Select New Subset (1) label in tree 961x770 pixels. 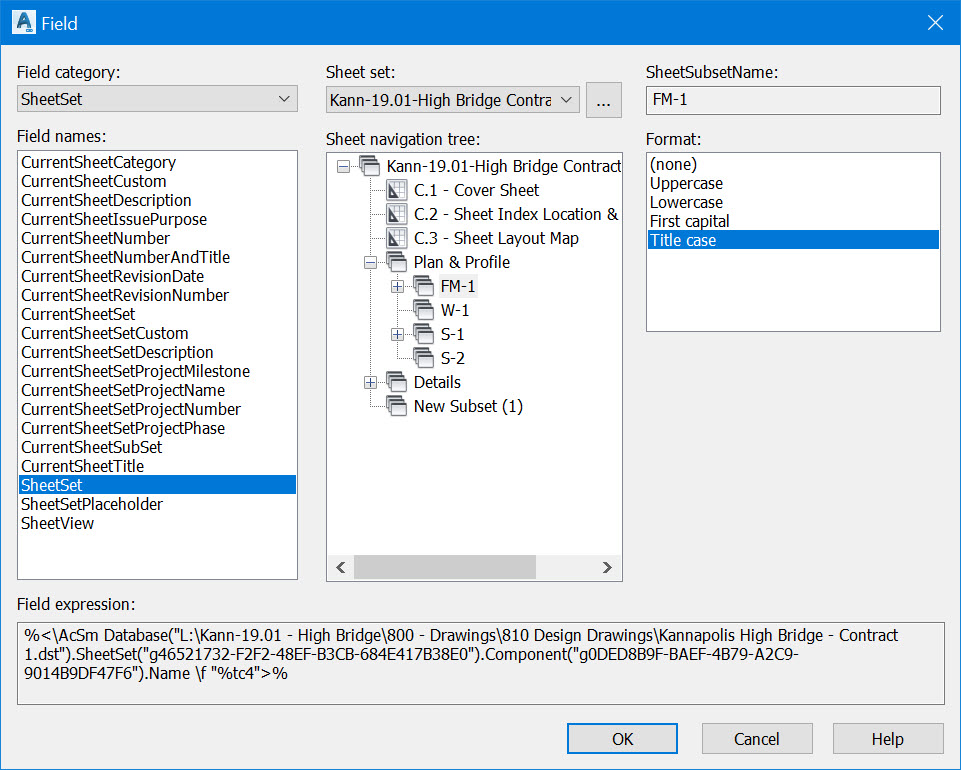(468, 406)
